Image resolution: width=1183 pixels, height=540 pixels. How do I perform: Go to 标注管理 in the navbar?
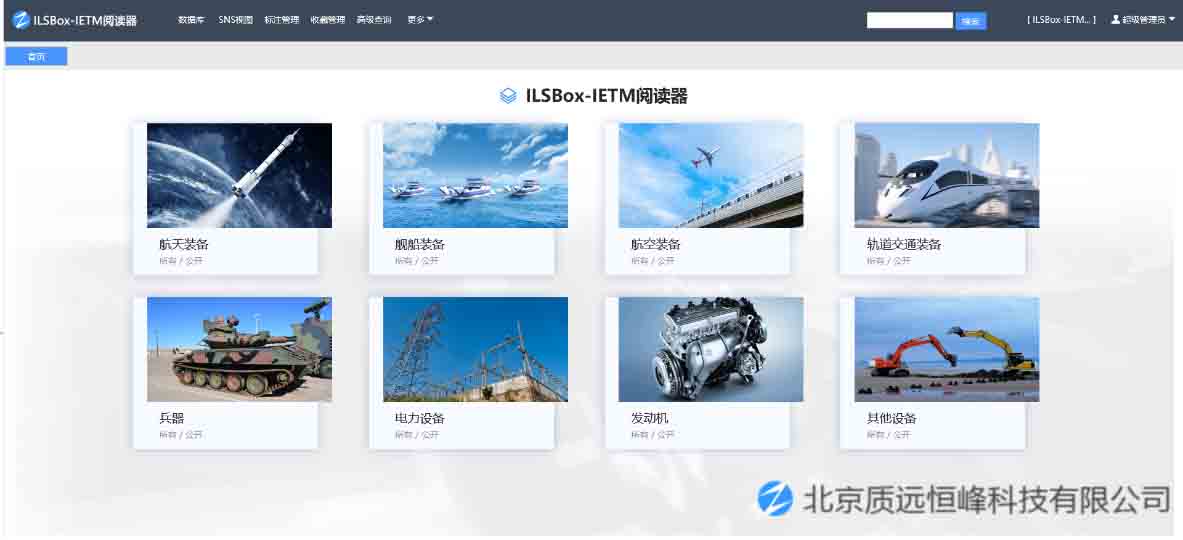(x=281, y=20)
